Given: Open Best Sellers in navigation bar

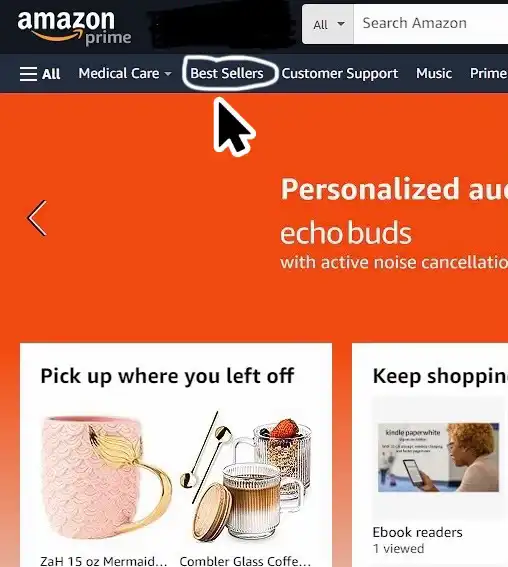Looking at the screenshot, I should [227, 73].
